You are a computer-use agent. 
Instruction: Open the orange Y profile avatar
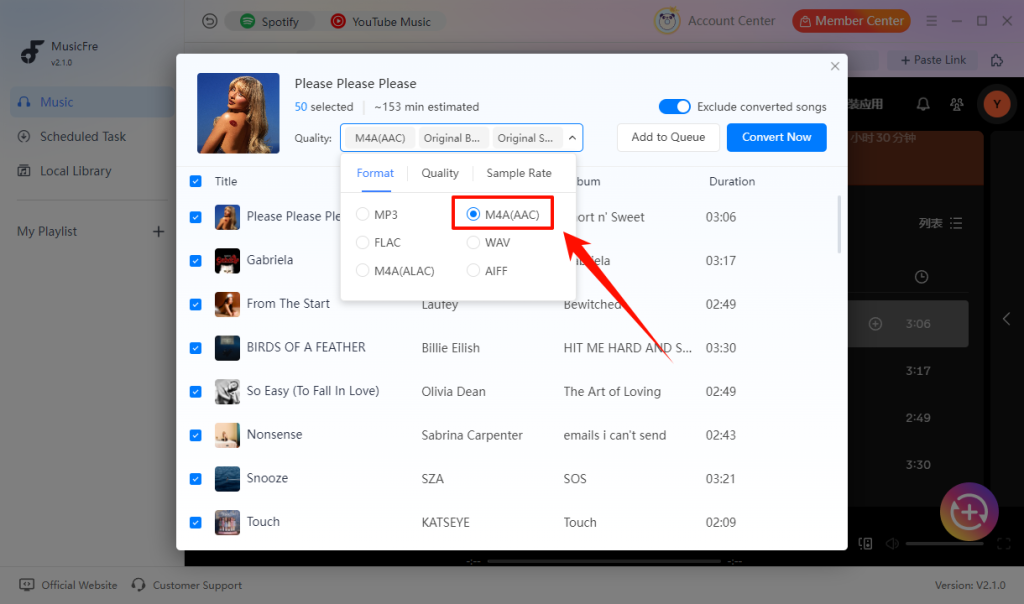click(997, 104)
